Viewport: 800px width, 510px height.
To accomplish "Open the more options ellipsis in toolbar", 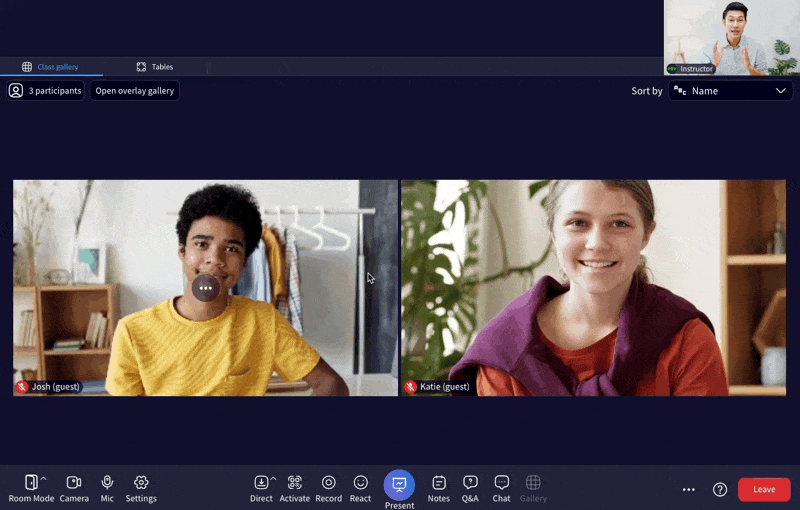I will coord(688,490).
